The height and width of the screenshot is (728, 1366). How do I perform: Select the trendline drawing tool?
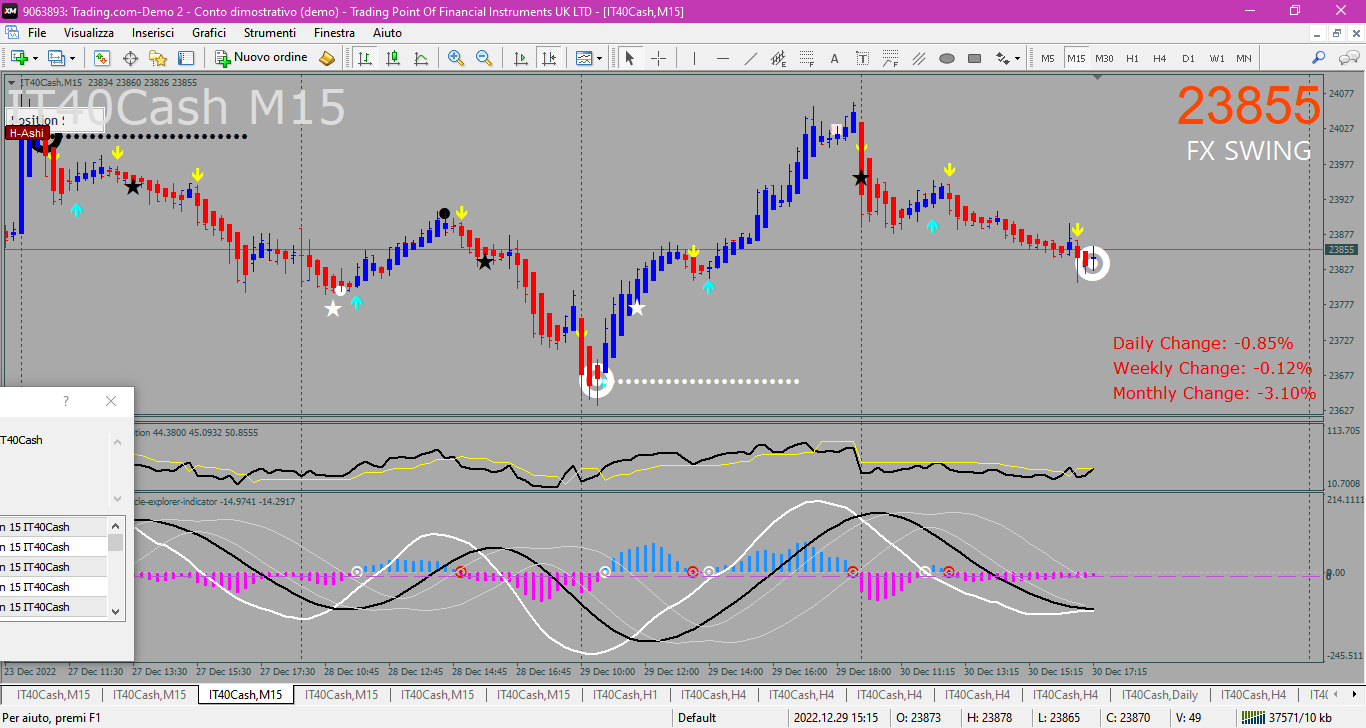click(750, 58)
